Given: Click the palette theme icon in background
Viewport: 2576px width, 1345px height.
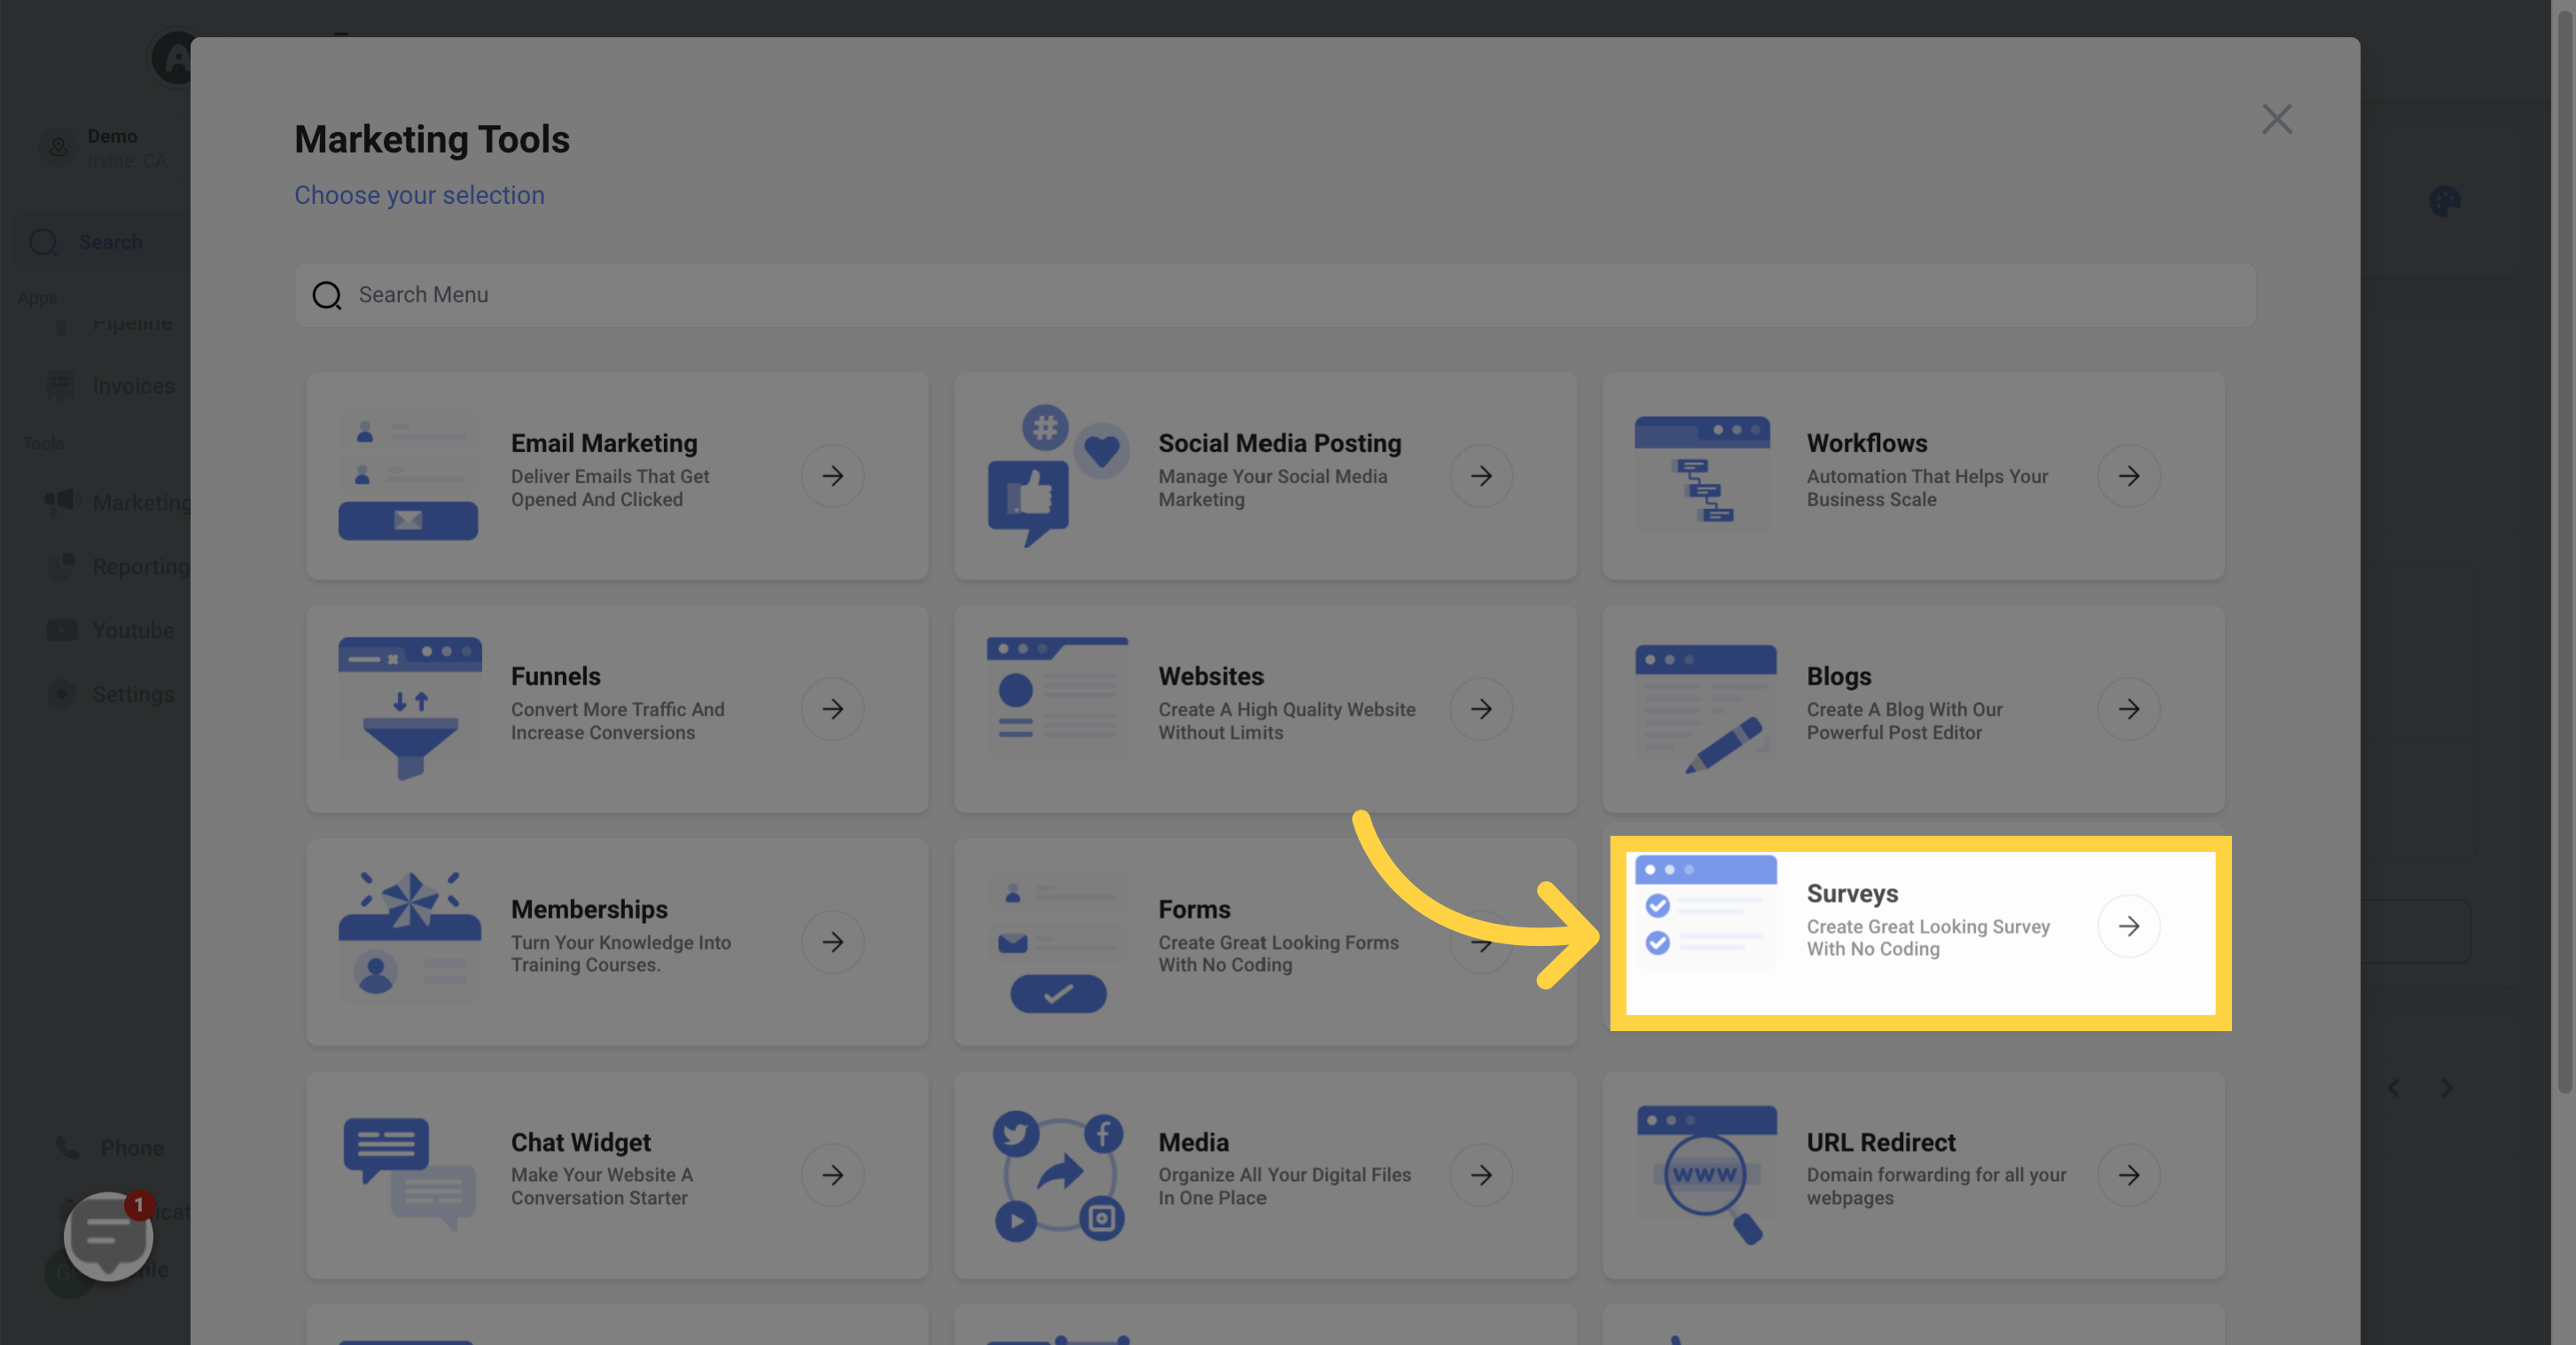Looking at the screenshot, I should tap(2444, 201).
